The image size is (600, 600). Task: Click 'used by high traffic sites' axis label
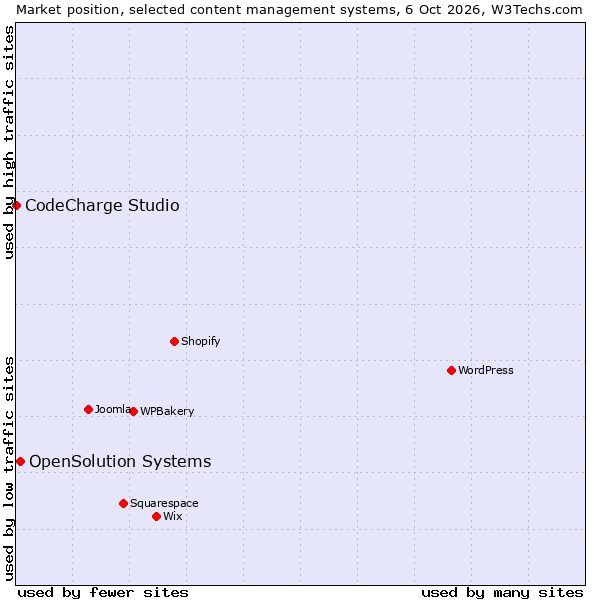tap(8, 142)
